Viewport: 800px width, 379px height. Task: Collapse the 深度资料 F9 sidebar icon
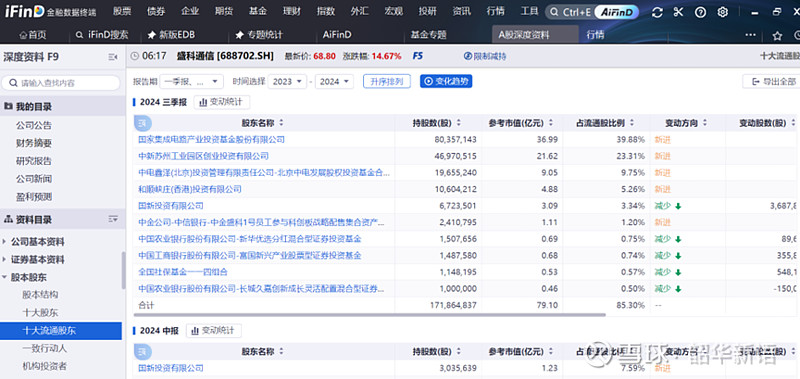point(113,57)
